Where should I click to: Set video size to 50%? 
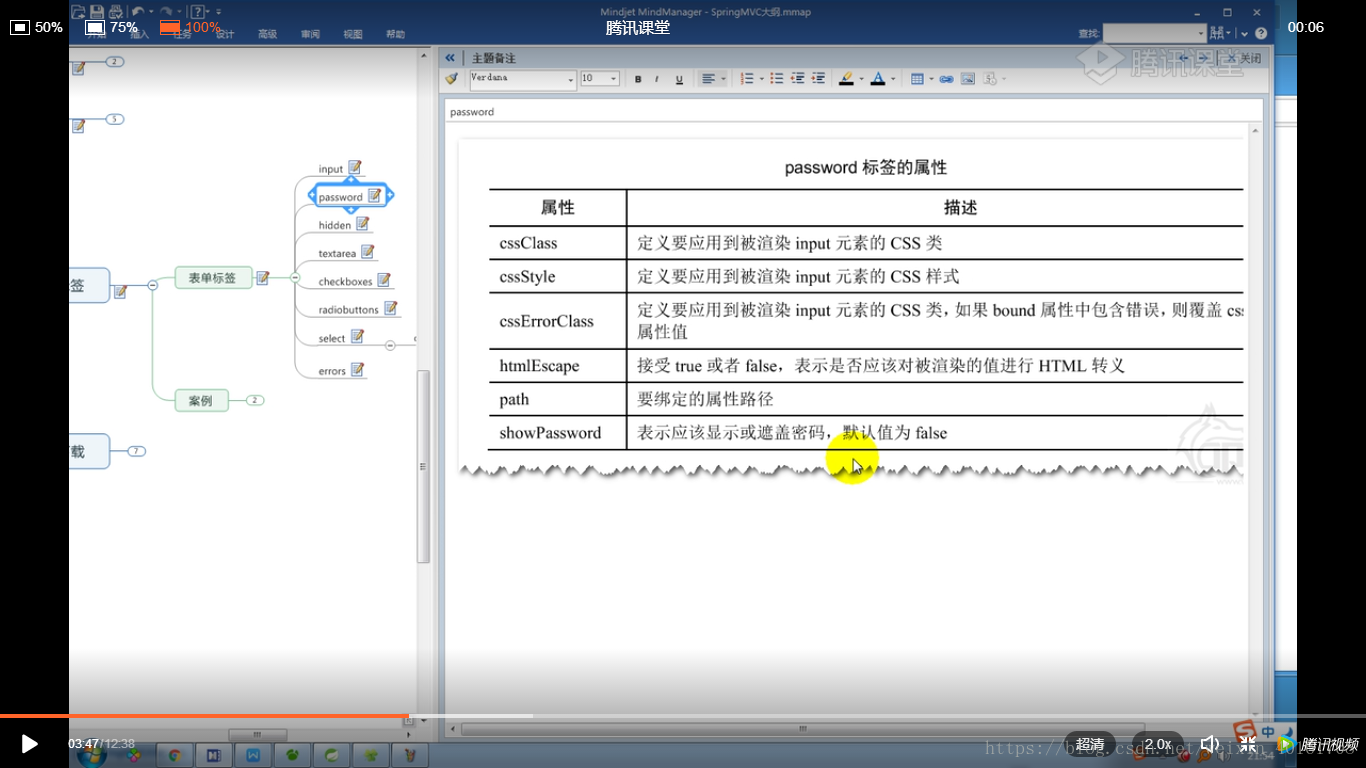coord(37,27)
